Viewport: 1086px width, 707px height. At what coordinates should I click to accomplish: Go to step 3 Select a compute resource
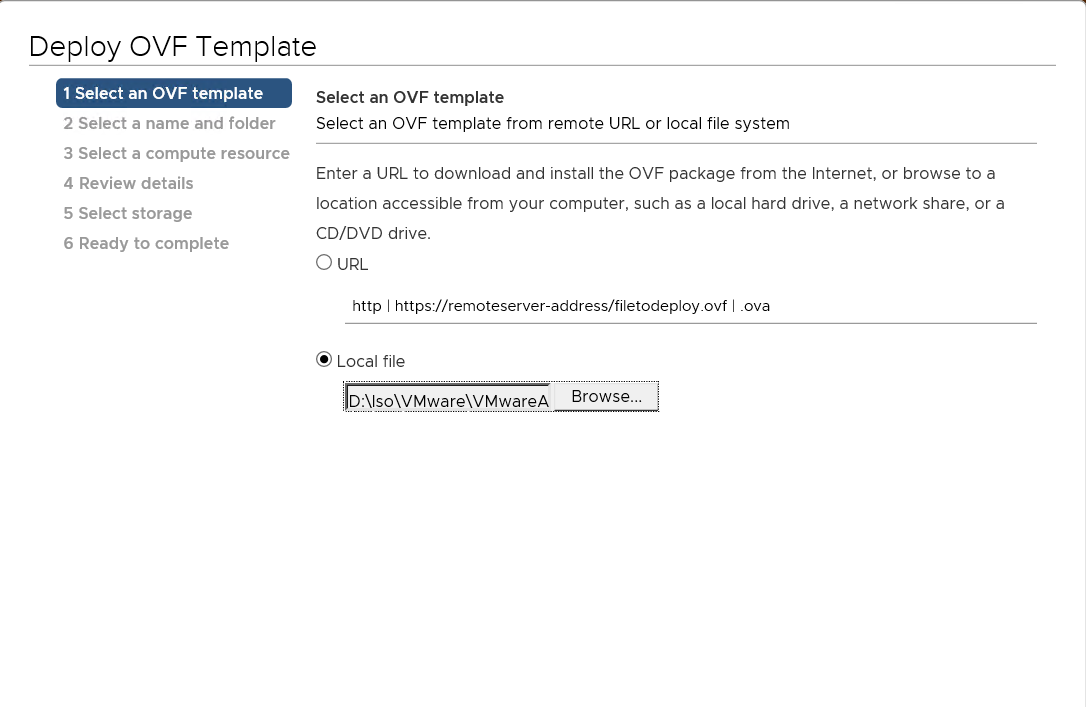point(176,153)
